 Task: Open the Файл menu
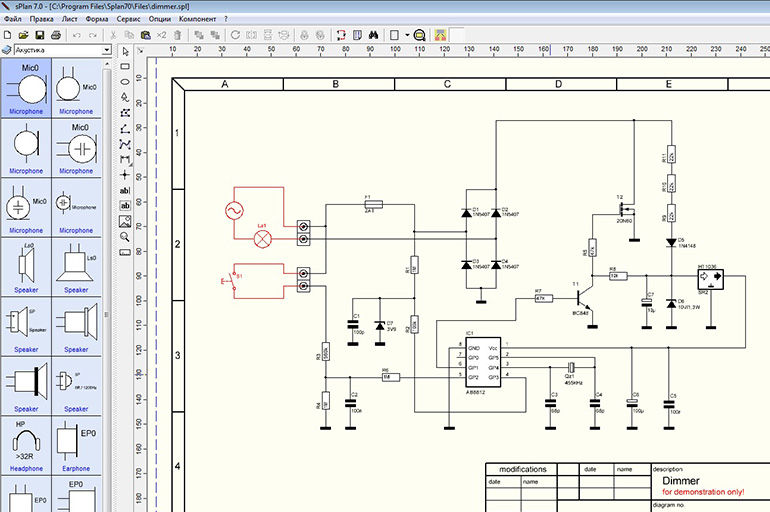[12, 19]
